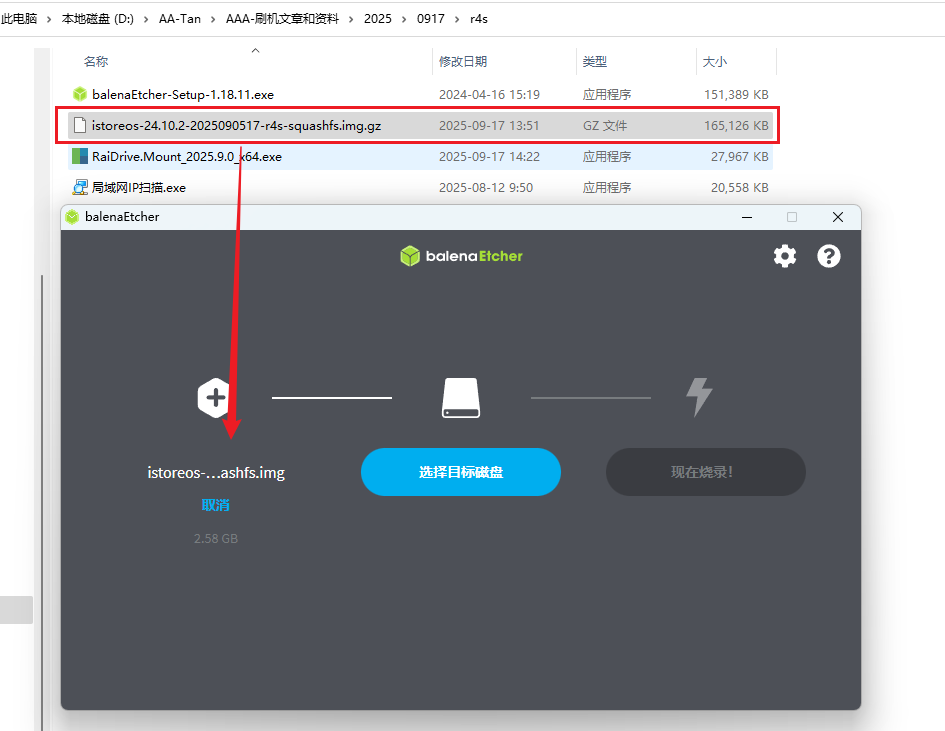Expand breadcrumb chevron after AA-Tan

tap(213, 19)
